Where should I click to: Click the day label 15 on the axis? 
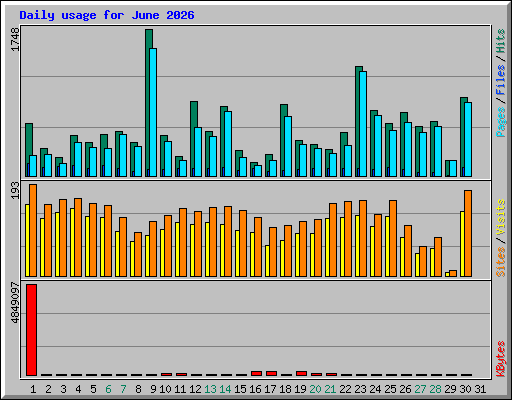click(240, 389)
